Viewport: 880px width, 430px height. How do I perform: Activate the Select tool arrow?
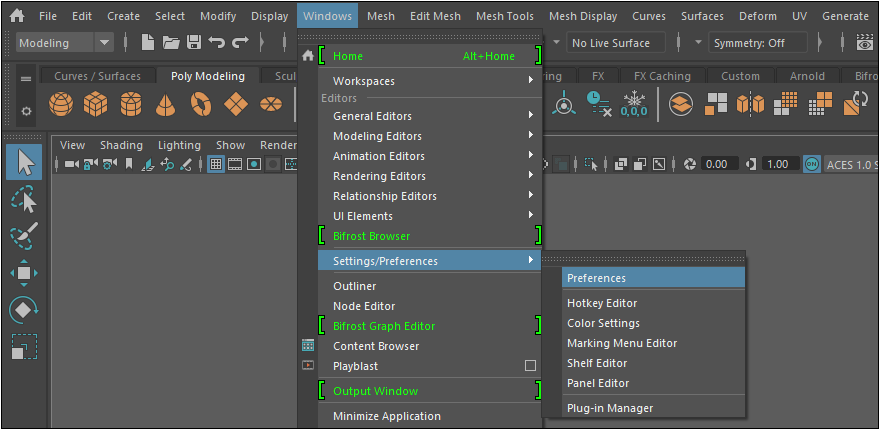point(24,162)
